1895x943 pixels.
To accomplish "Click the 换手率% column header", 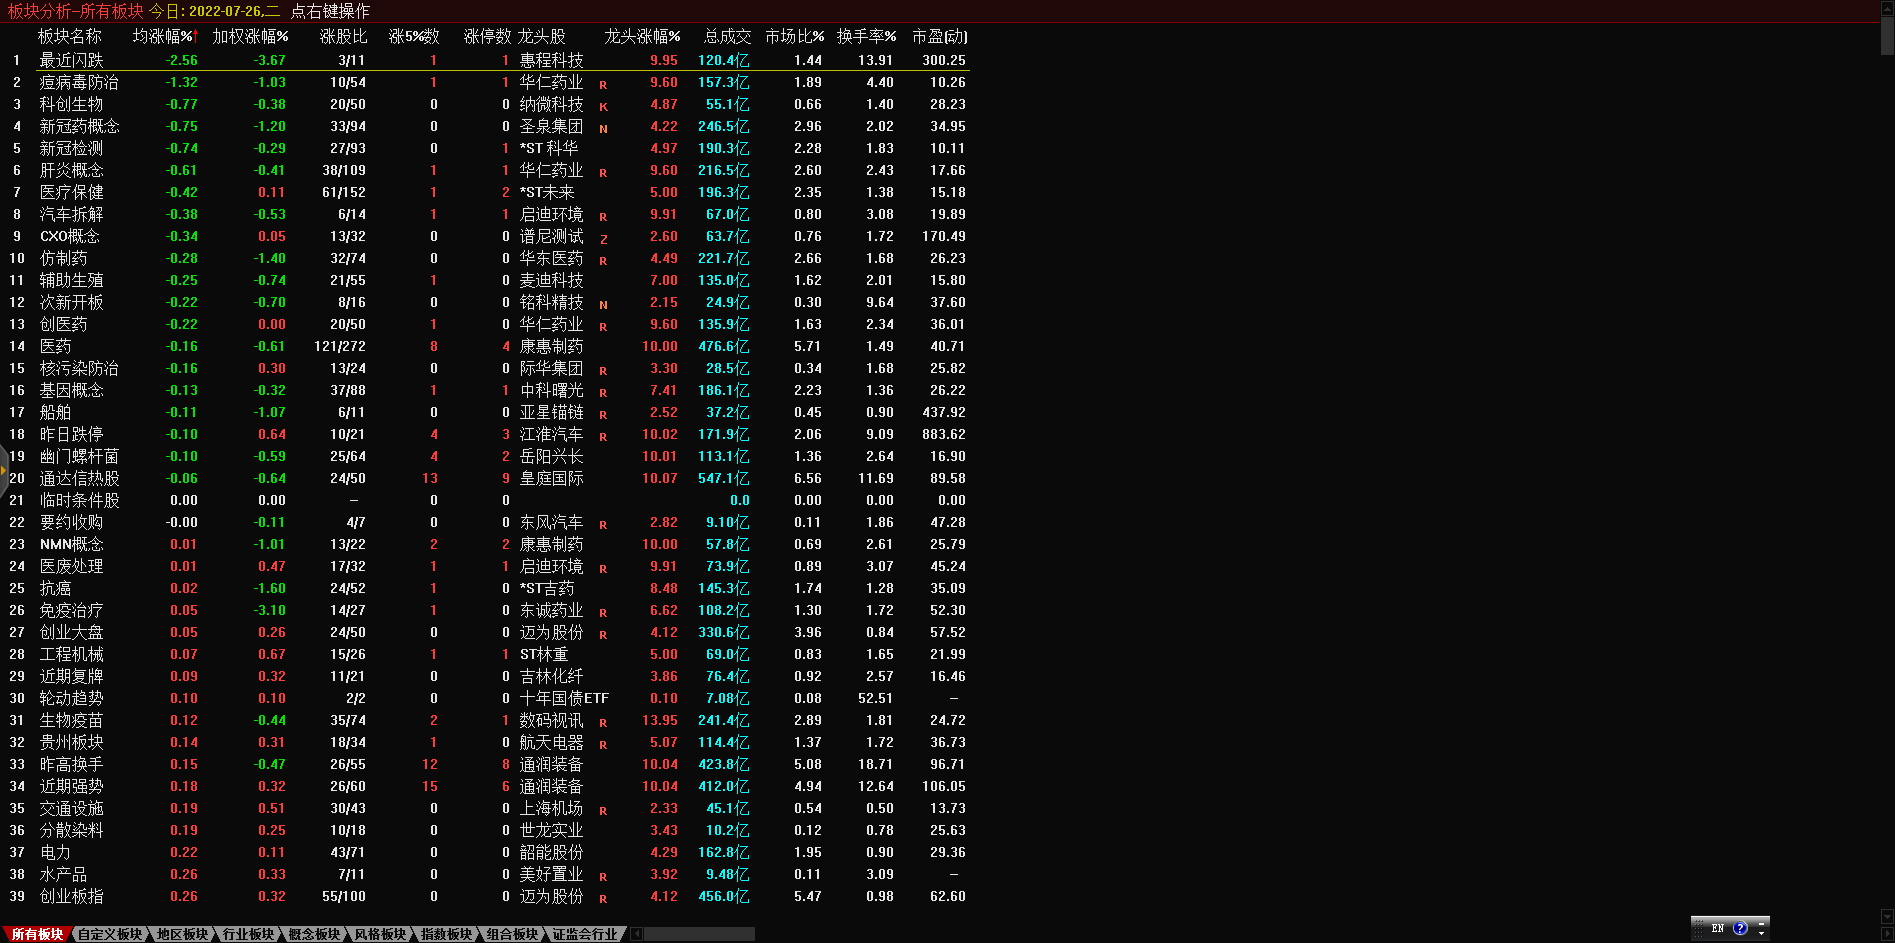I will 866,36.
